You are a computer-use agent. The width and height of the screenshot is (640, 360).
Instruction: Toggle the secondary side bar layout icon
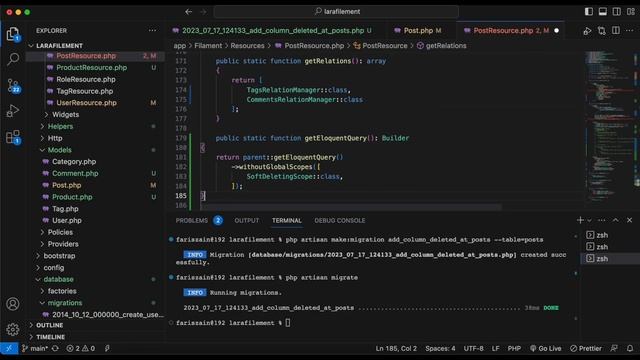(616, 11)
